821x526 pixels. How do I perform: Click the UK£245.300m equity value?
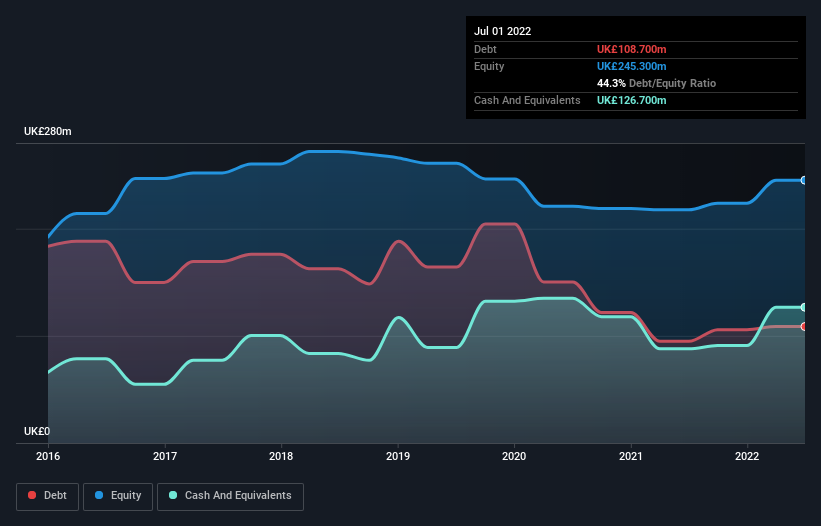click(631, 66)
